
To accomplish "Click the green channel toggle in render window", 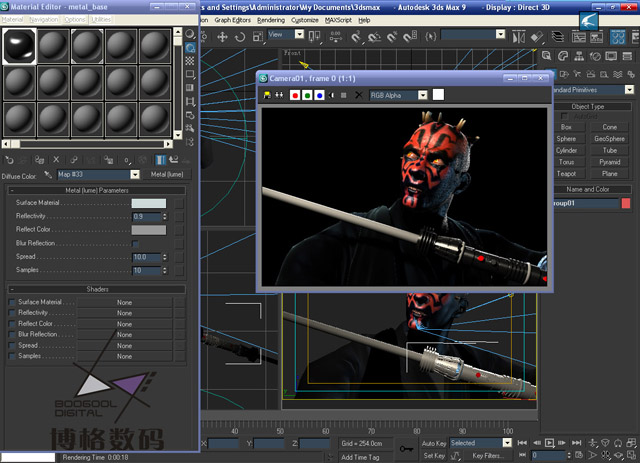I will coord(307,95).
